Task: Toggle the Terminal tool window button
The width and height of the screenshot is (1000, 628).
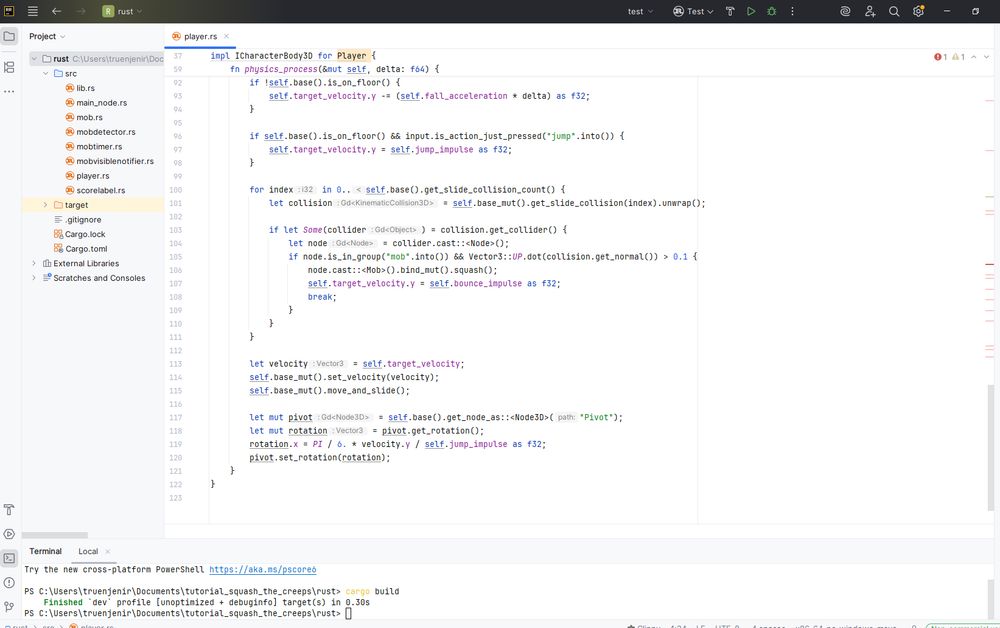Action: coord(9,558)
